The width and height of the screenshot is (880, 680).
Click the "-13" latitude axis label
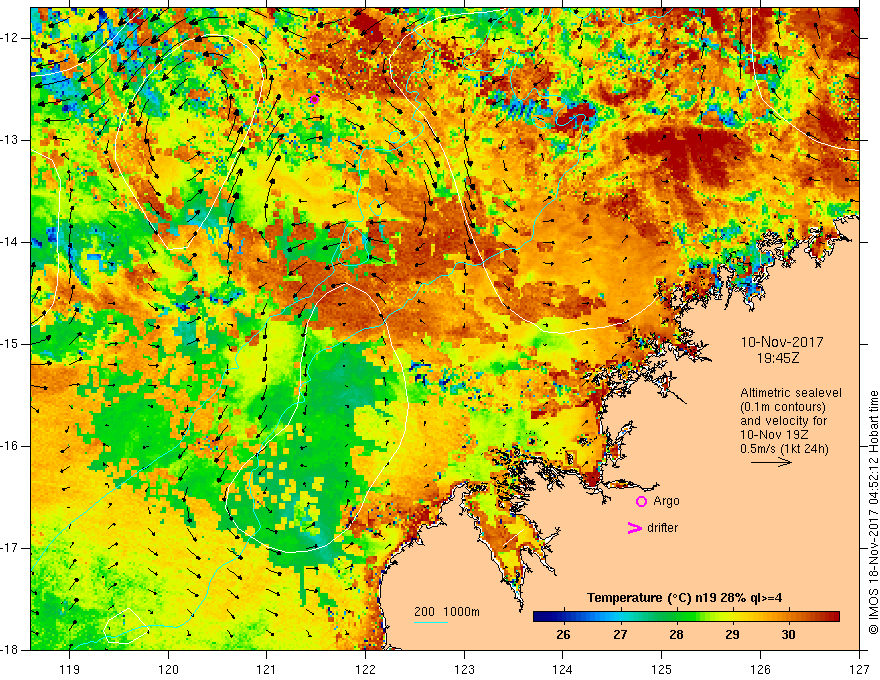pos(10,140)
